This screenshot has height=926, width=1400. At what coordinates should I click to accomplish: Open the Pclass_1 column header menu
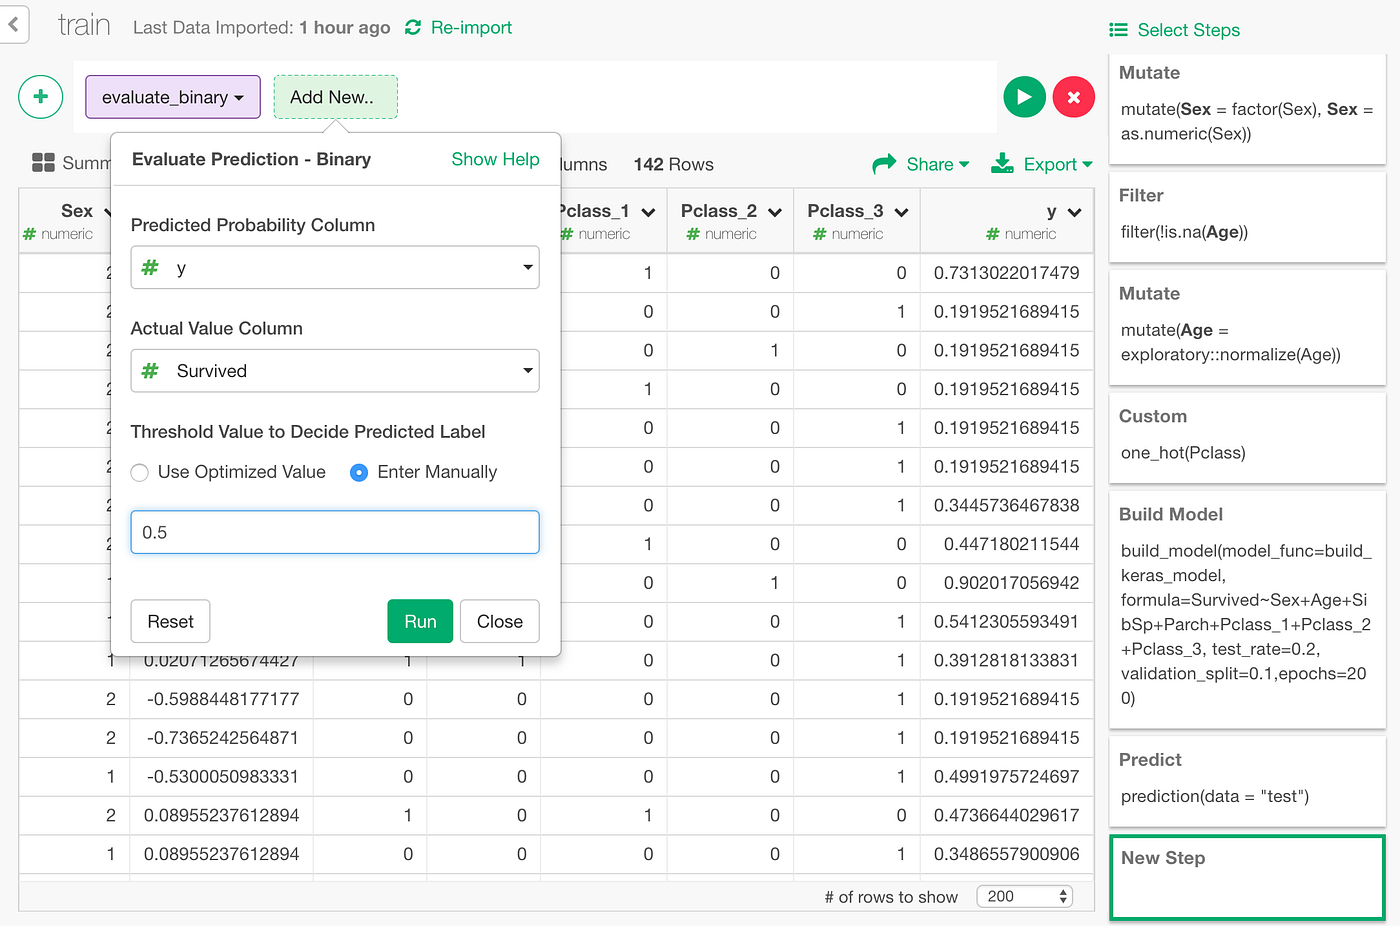click(649, 212)
